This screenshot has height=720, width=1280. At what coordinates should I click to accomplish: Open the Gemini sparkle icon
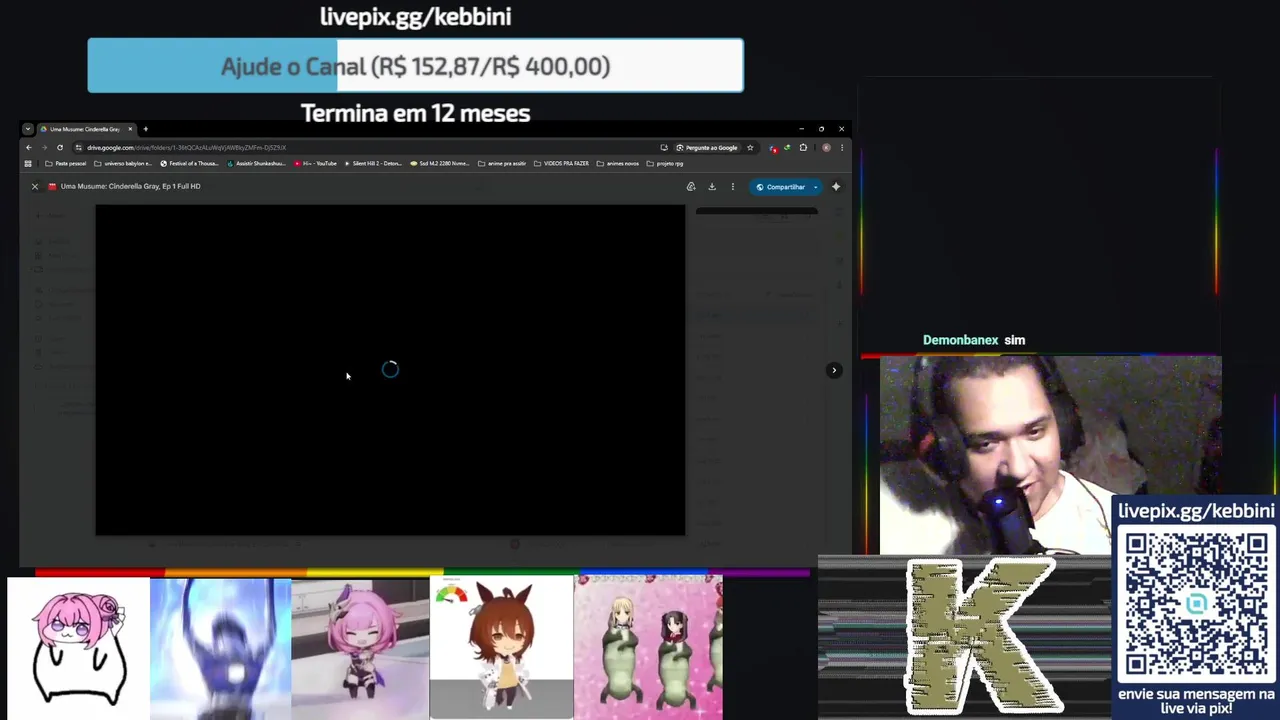click(836, 186)
